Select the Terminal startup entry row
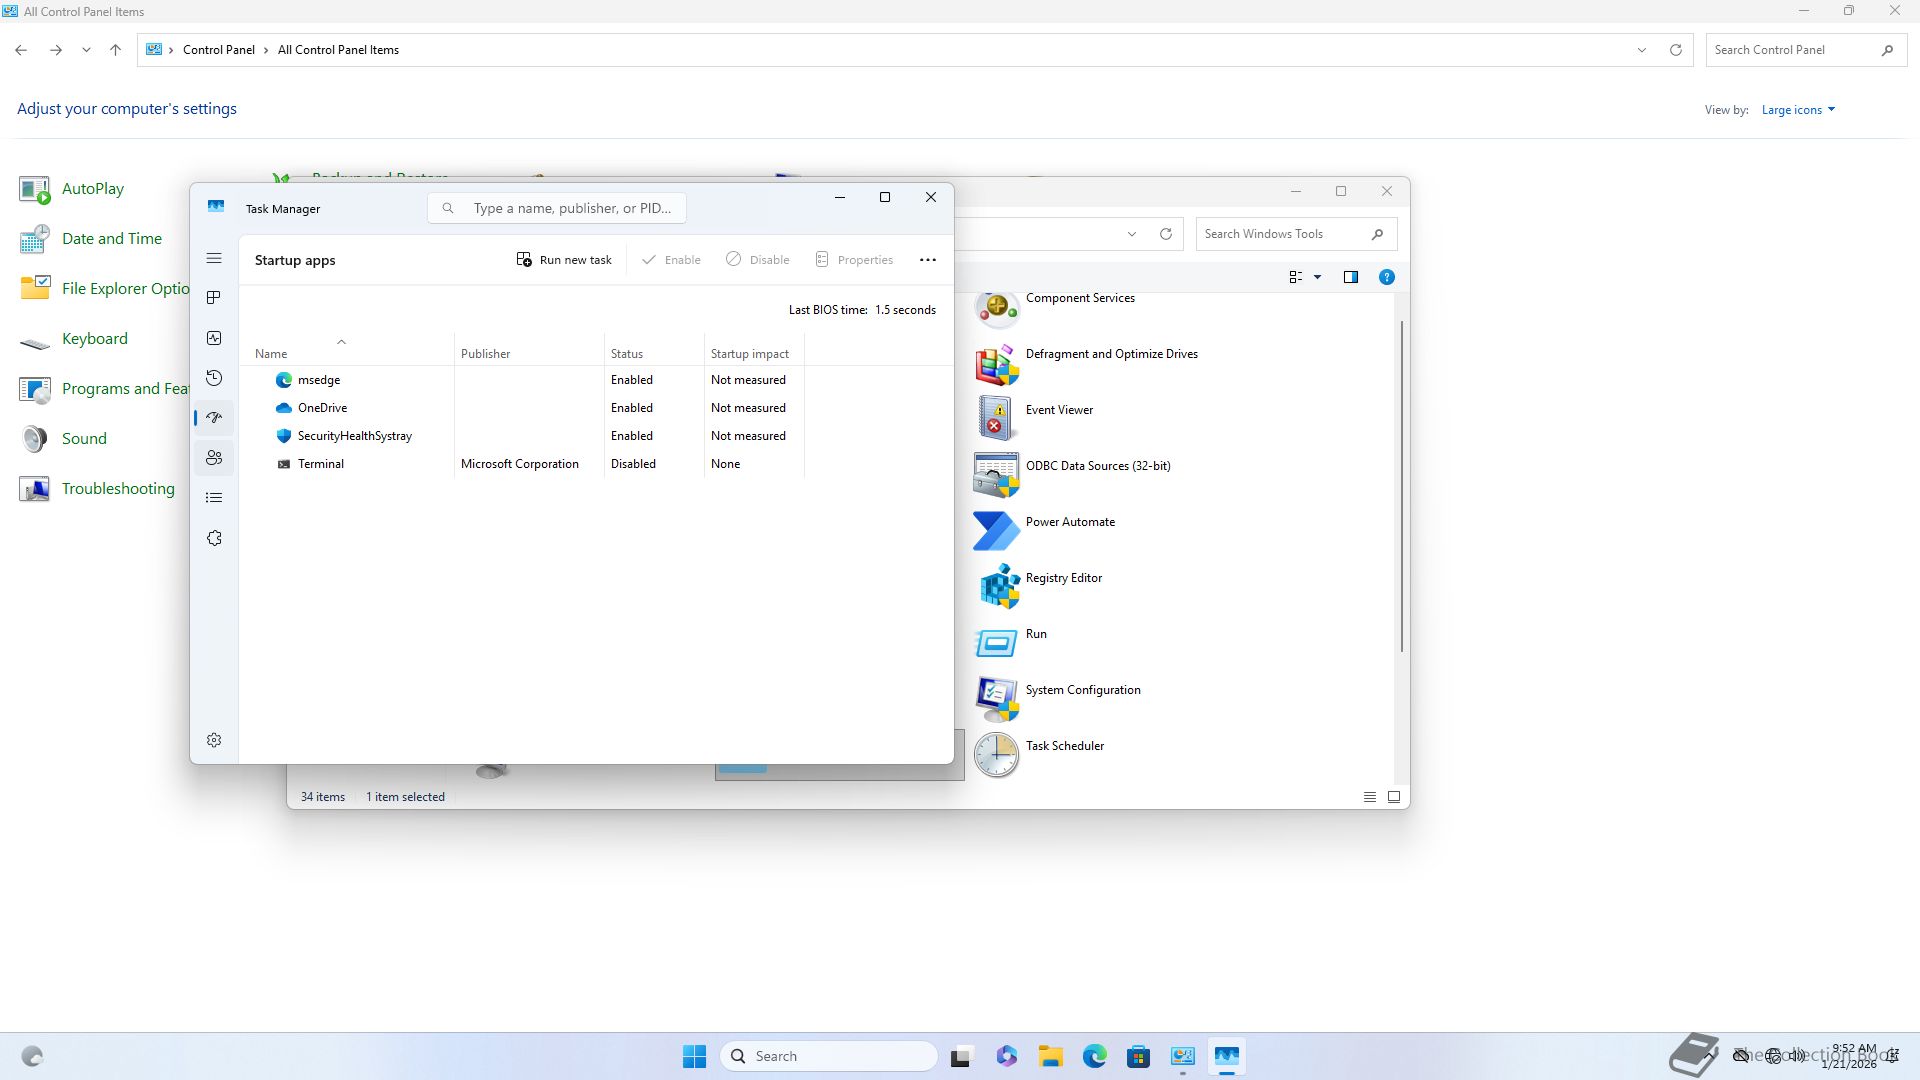The height and width of the screenshot is (1080, 1920). (321, 464)
